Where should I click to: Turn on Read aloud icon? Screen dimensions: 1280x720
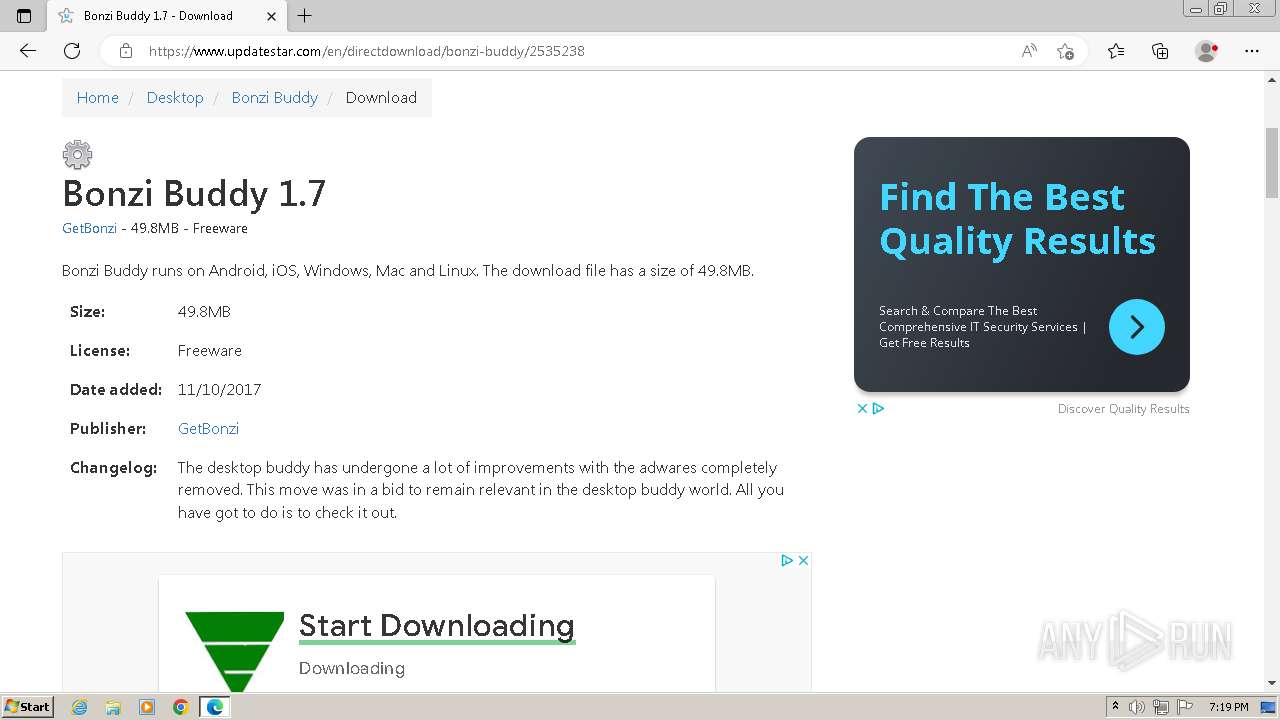click(x=1029, y=51)
